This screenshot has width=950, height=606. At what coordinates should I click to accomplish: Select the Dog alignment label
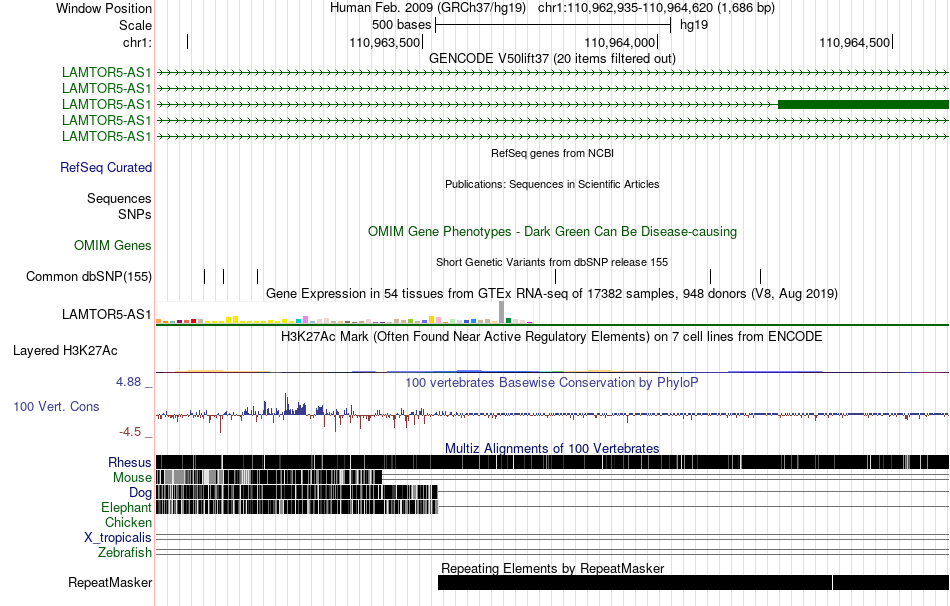click(x=140, y=493)
